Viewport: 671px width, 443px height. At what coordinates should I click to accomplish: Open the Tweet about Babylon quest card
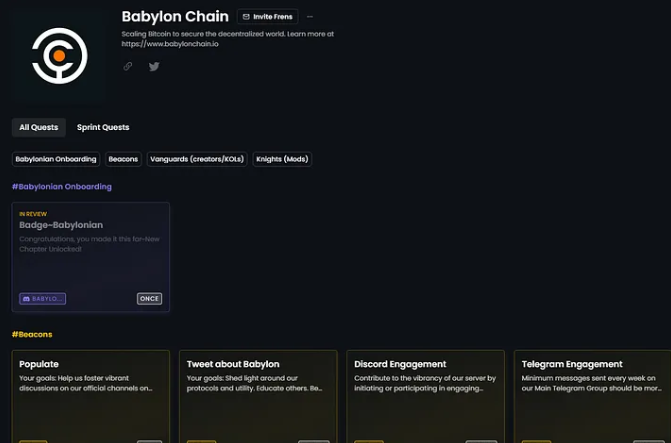258,396
